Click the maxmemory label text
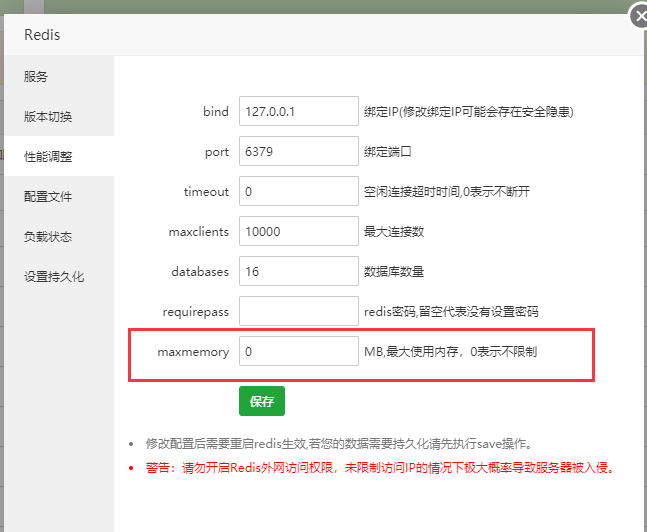The image size is (647, 532). 193,352
